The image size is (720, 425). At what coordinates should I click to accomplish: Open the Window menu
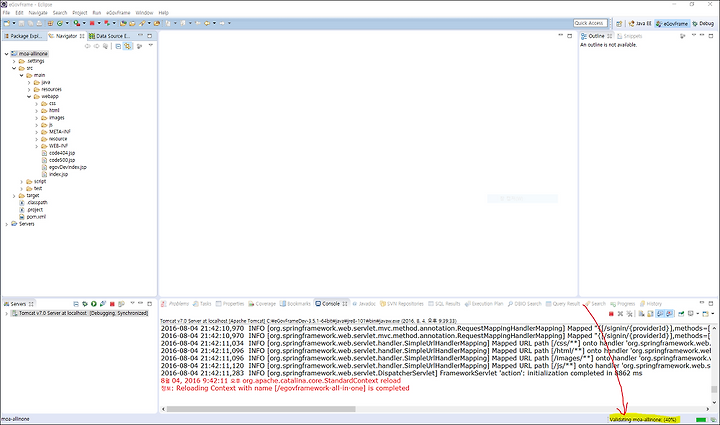pos(144,13)
